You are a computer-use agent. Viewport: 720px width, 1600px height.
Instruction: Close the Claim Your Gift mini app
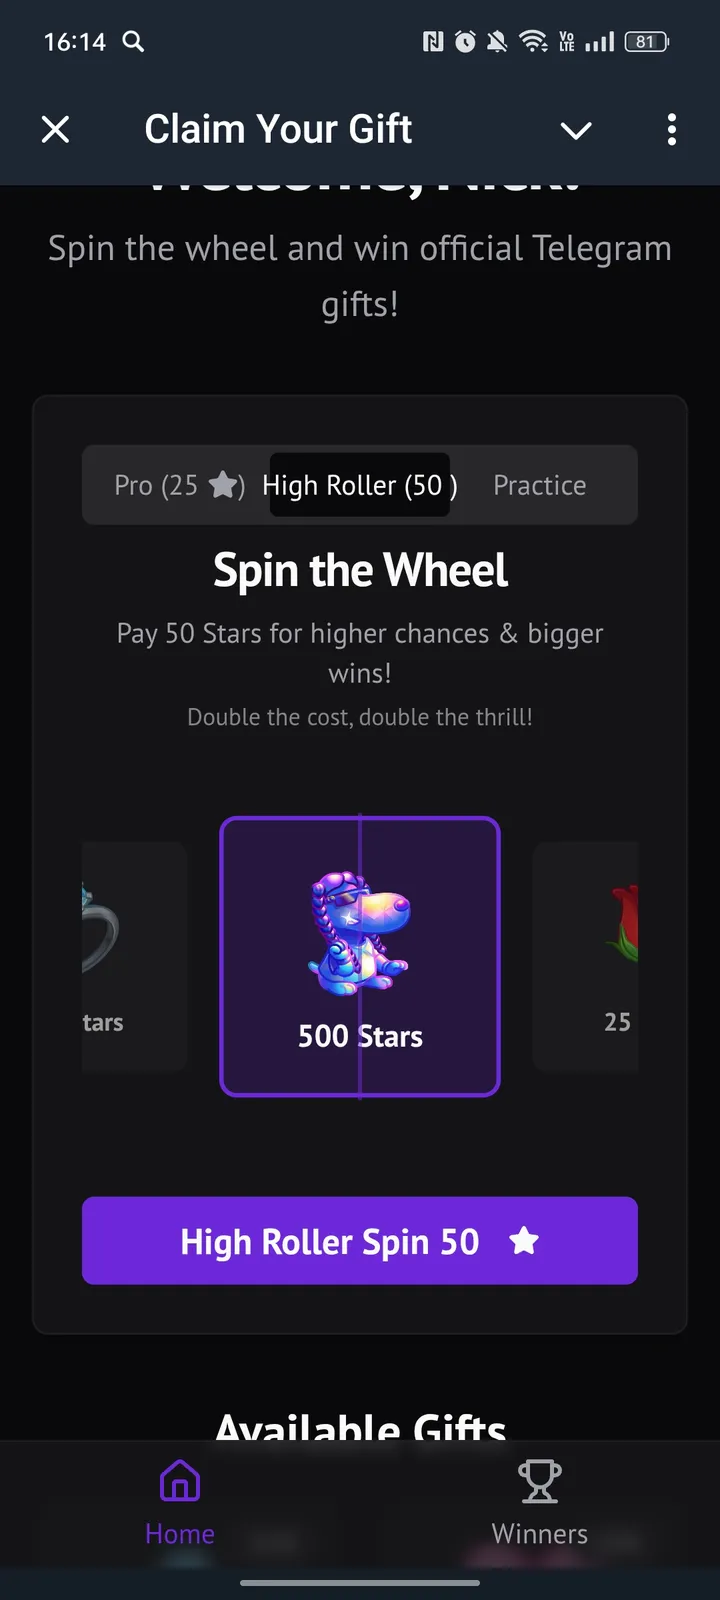(56, 129)
